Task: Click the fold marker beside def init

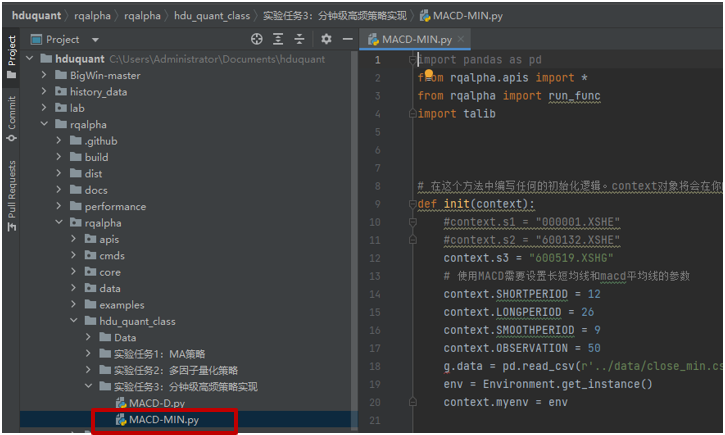Action: [412, 204]
